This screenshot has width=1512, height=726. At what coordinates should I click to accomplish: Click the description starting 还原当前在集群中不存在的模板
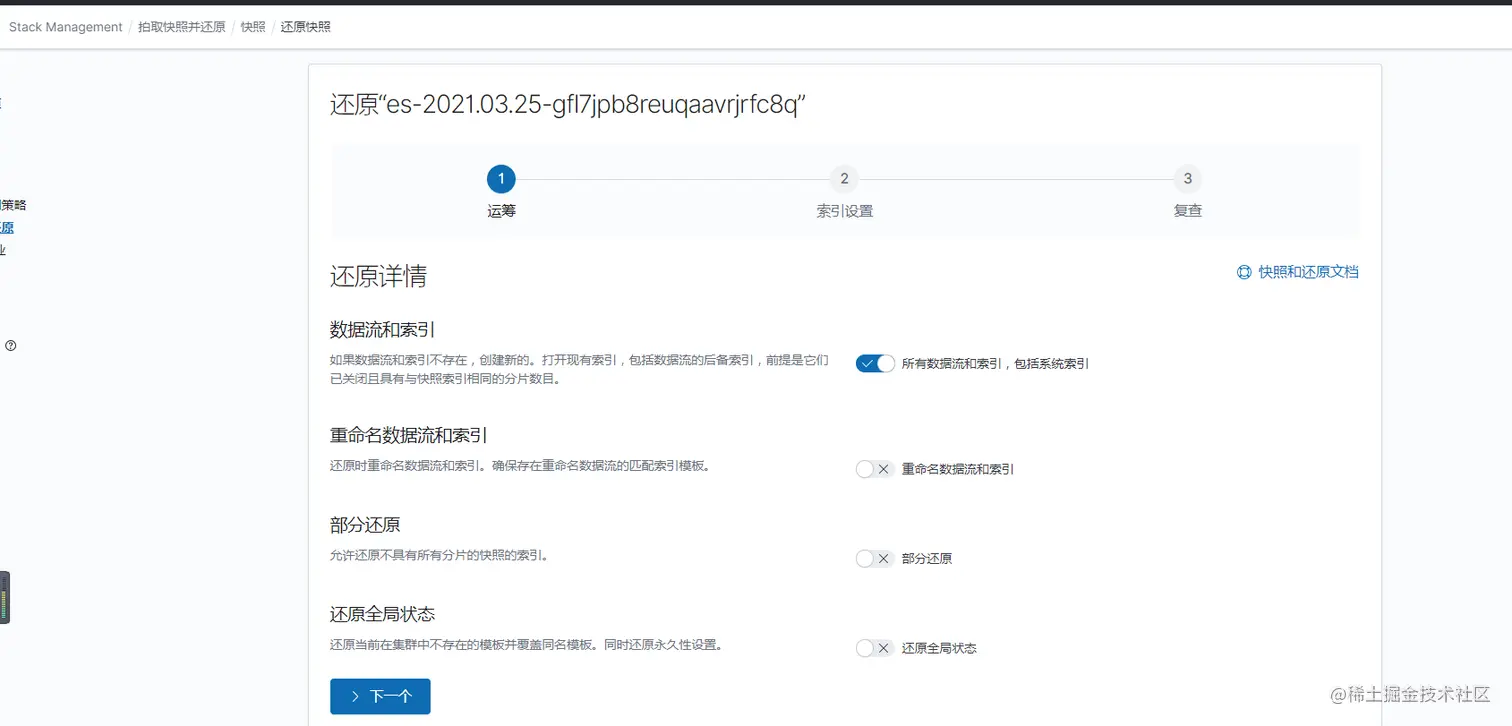coord(526,645)
